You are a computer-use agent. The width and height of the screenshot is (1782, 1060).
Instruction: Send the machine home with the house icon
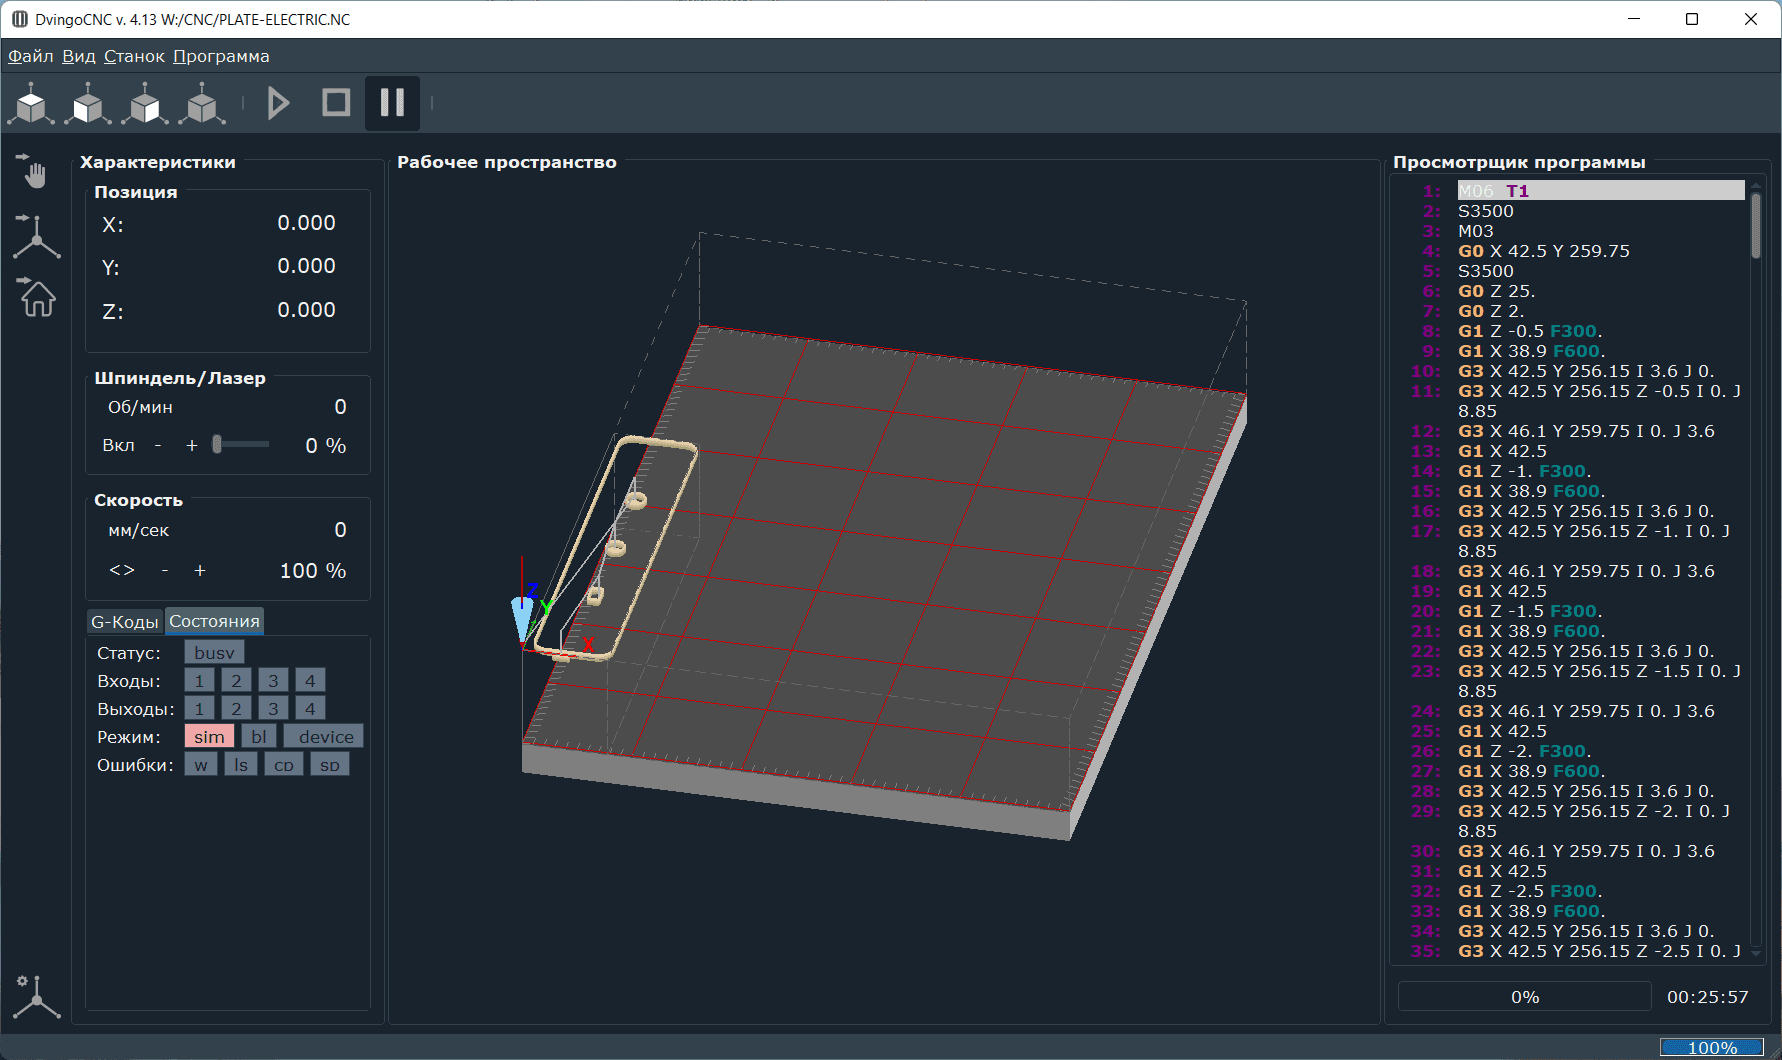tap(37, 297)
